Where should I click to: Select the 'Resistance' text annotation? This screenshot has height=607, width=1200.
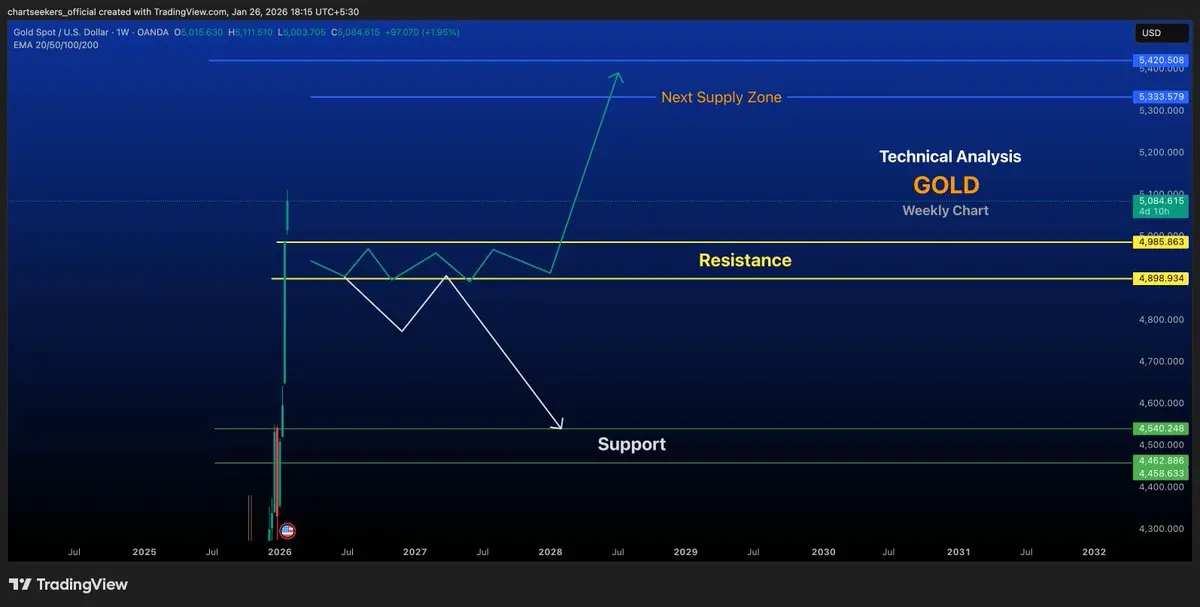tap(745, 260)
